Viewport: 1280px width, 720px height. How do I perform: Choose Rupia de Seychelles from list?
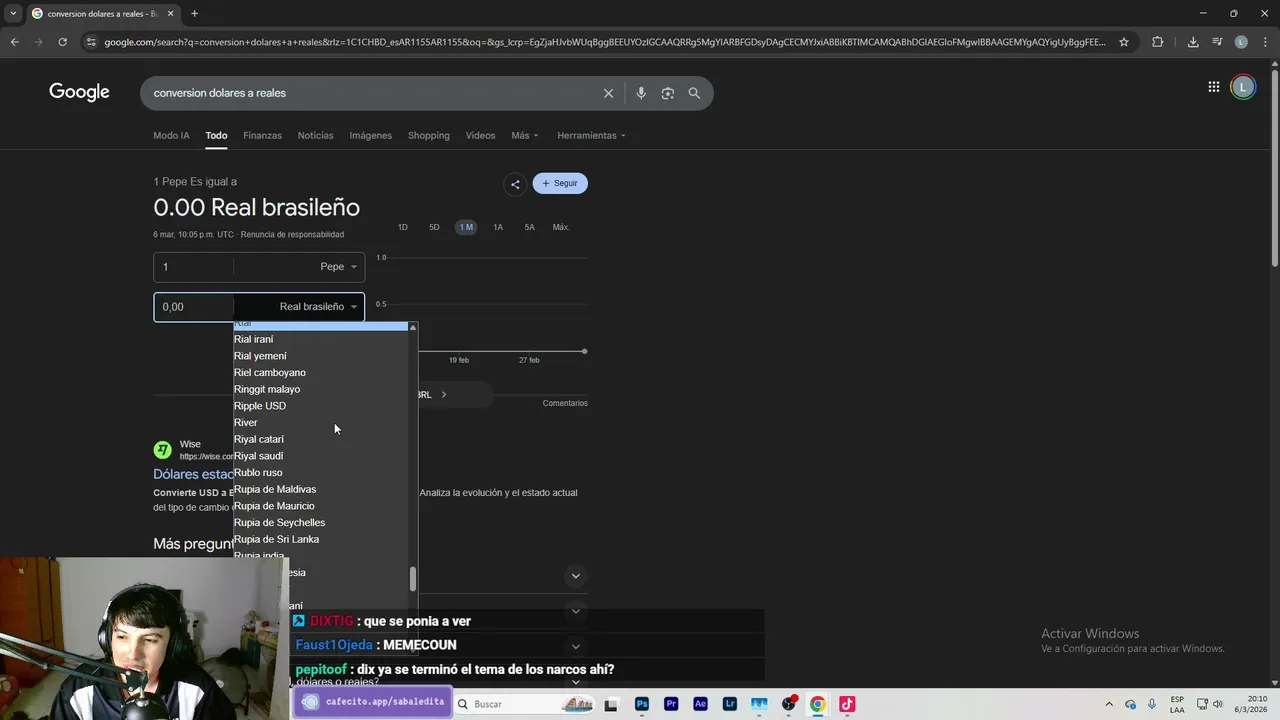(321, 523)
